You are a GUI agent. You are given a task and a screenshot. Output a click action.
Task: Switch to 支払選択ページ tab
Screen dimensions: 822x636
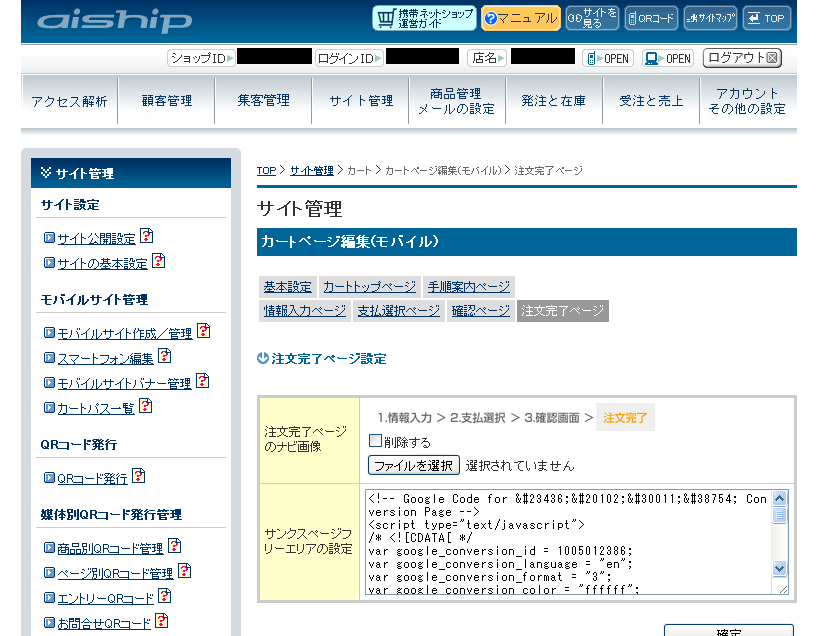398,310
